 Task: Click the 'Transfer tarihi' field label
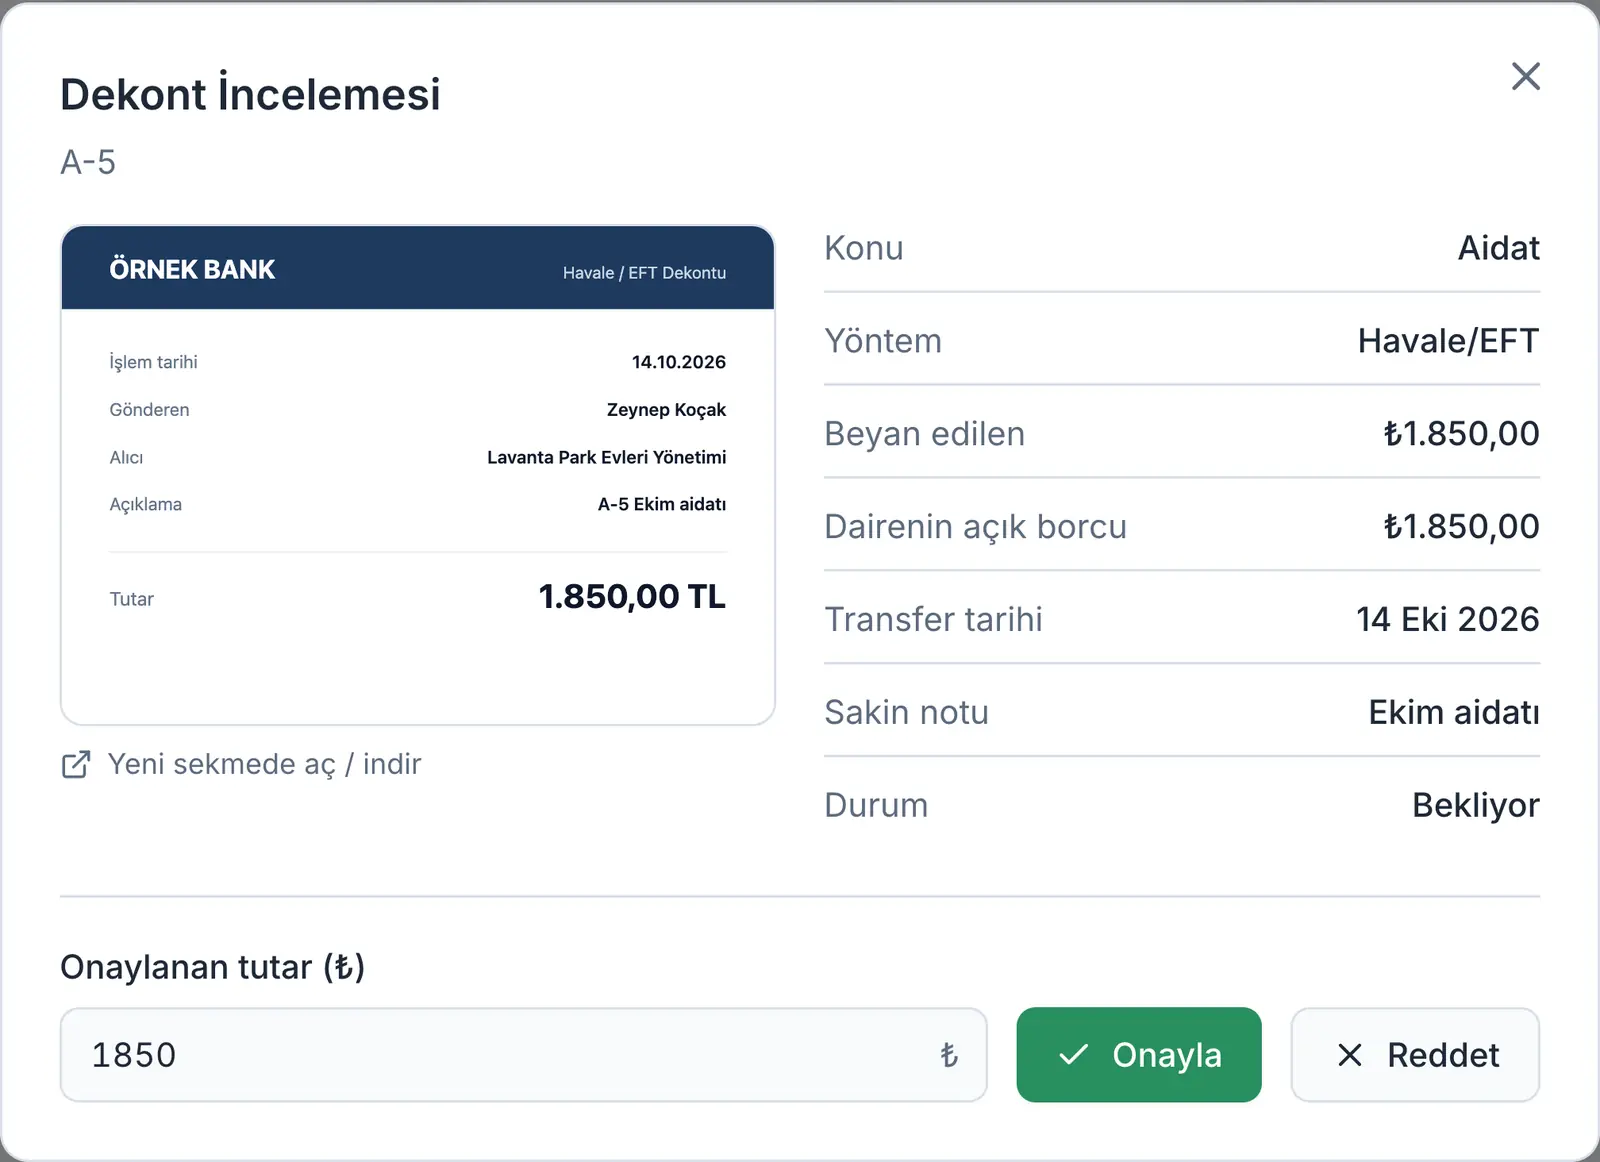click(933, 620)
